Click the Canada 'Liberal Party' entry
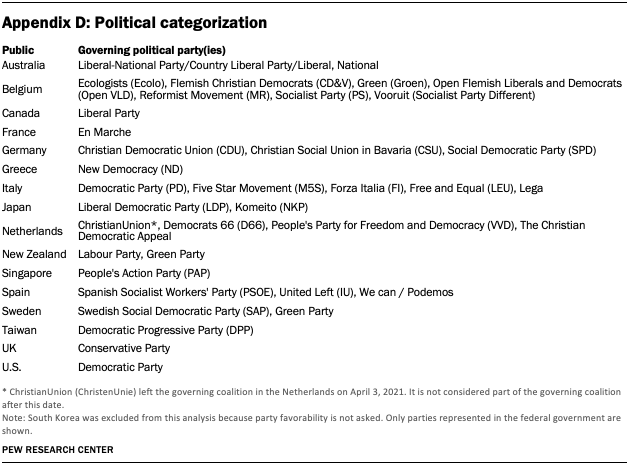This screenshot has height=466, width=640. click(109, 113)
